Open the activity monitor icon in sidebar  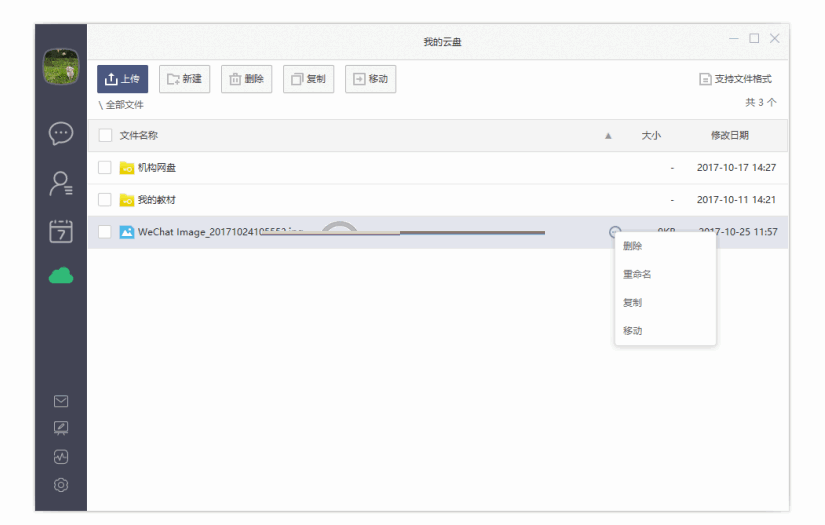[x=61, y=457]
